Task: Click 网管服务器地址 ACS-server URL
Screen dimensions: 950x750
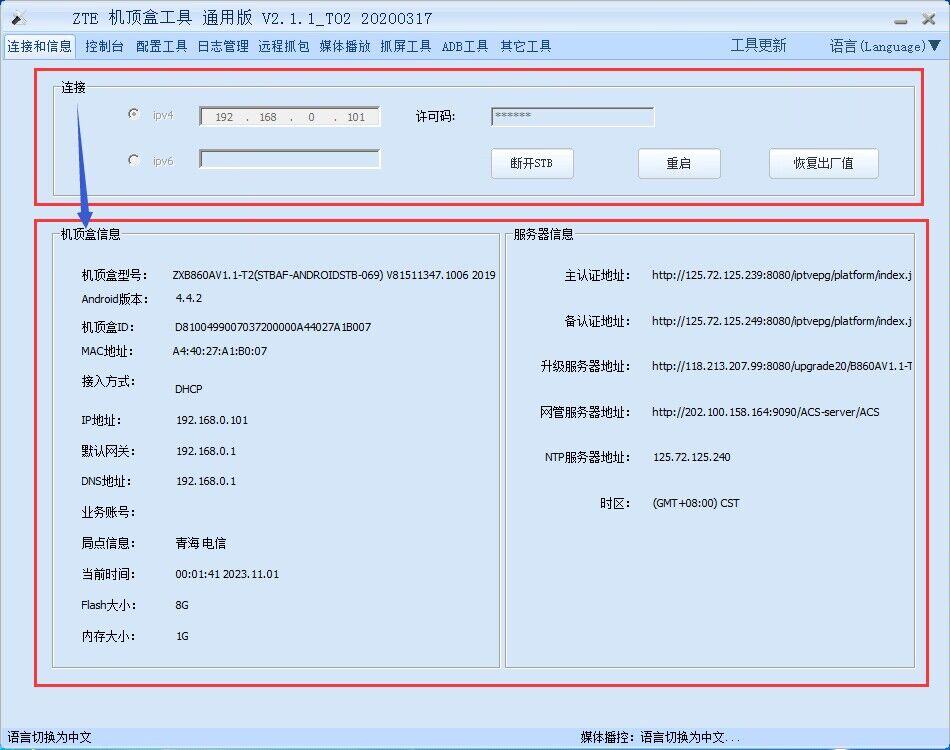Action: click(765, 412)
